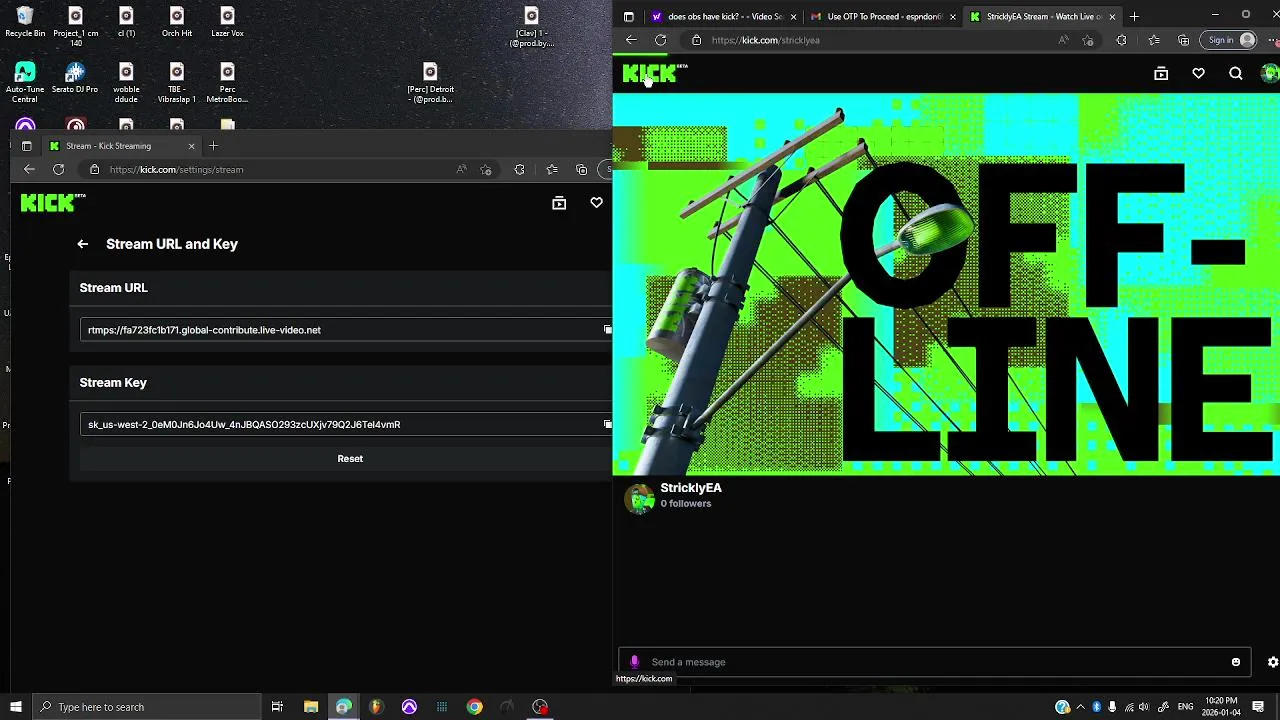Open extensions icon in settings browser toolbar
This screenshot has width=1280, height=720.
[519, 170]
